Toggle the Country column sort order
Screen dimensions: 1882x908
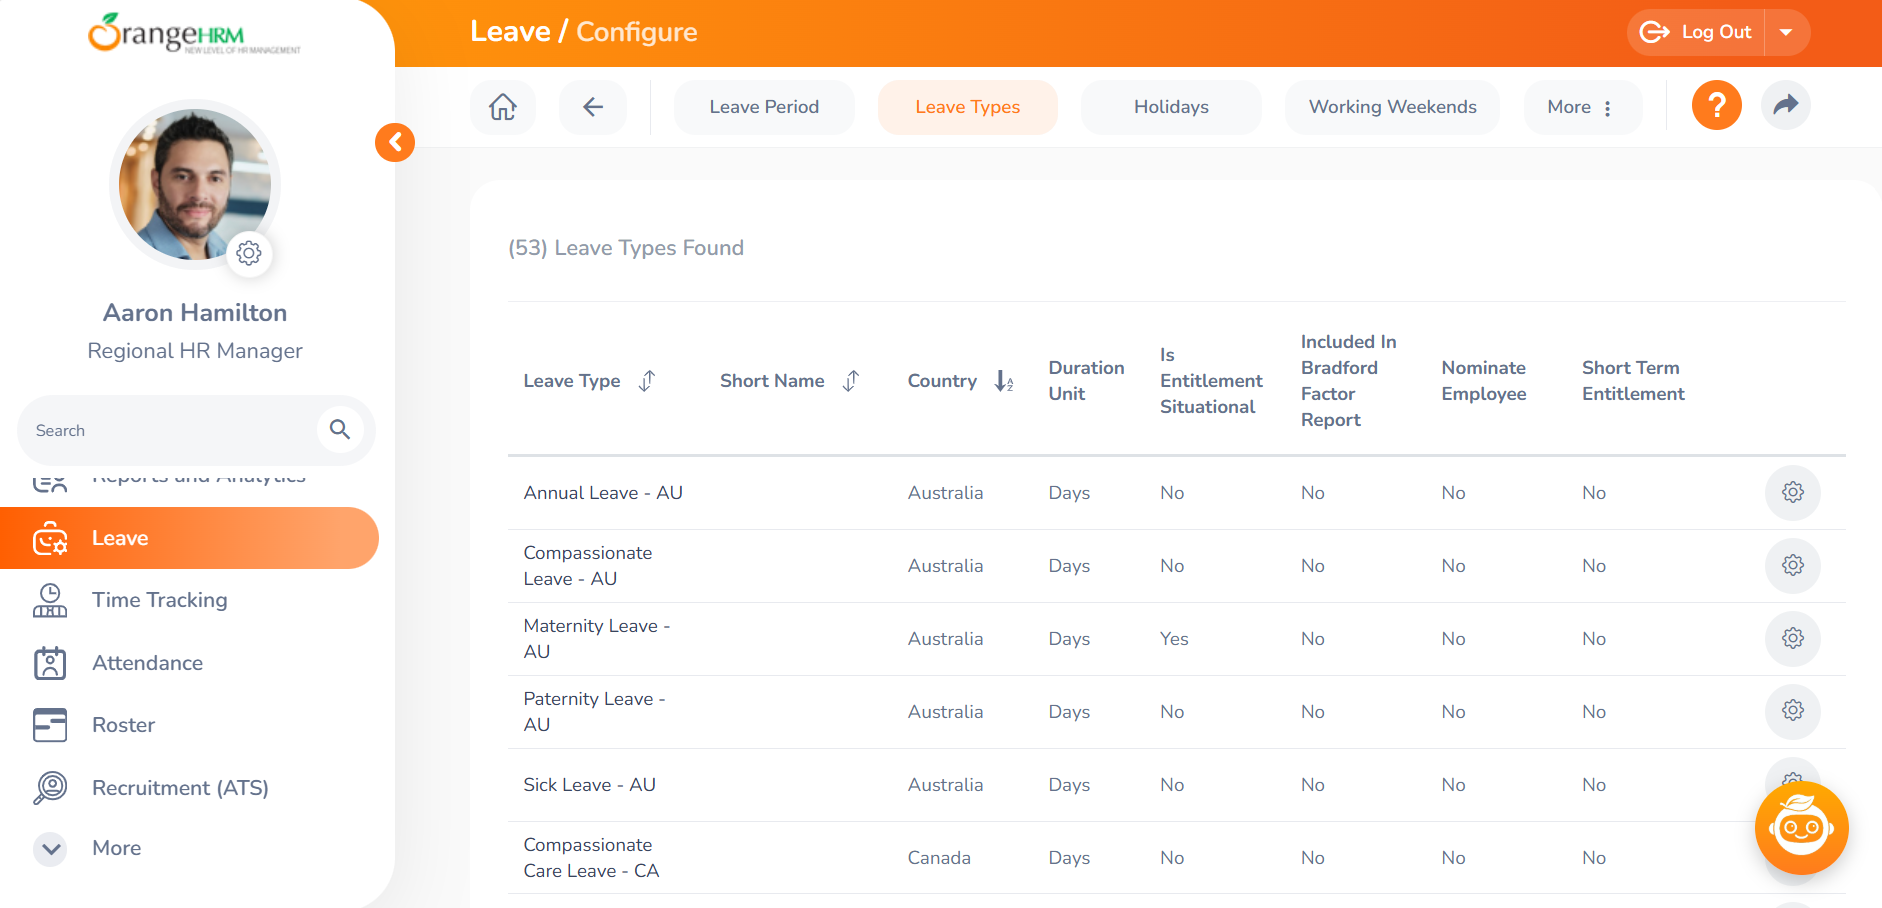pos(1004,381)
